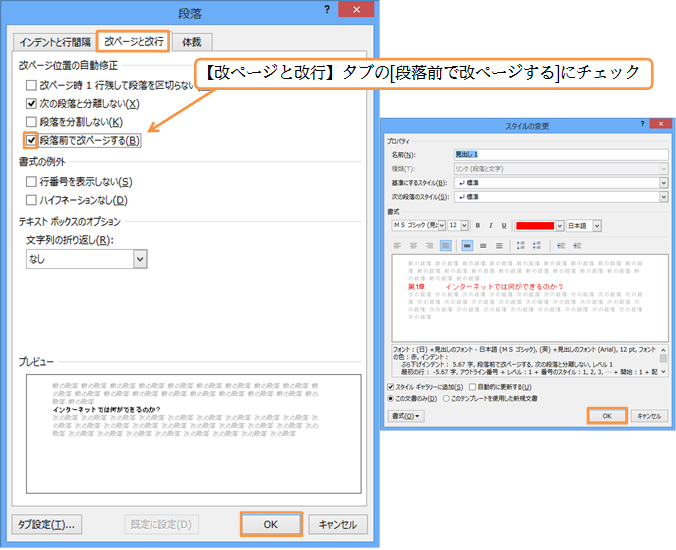Align text right in style dialog
The width and height of the screenshot is (676, 550).
coord(429,246)
